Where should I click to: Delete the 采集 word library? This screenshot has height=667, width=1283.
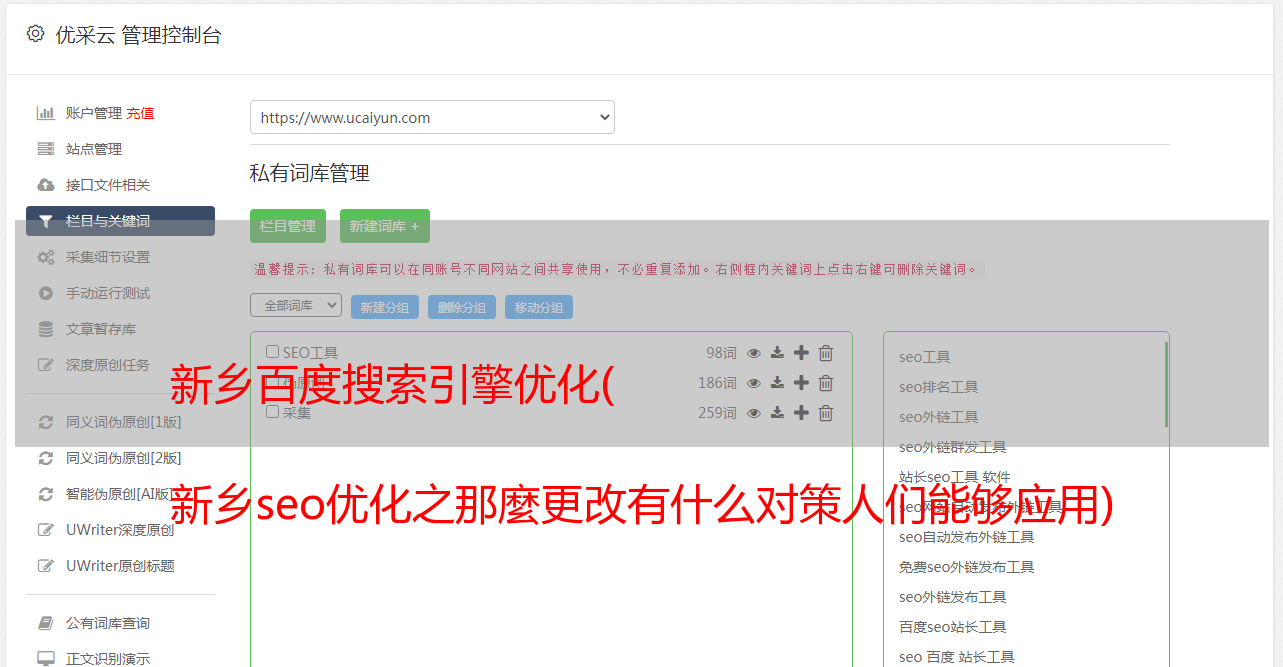pyautogui.click(x=826, y=413)
